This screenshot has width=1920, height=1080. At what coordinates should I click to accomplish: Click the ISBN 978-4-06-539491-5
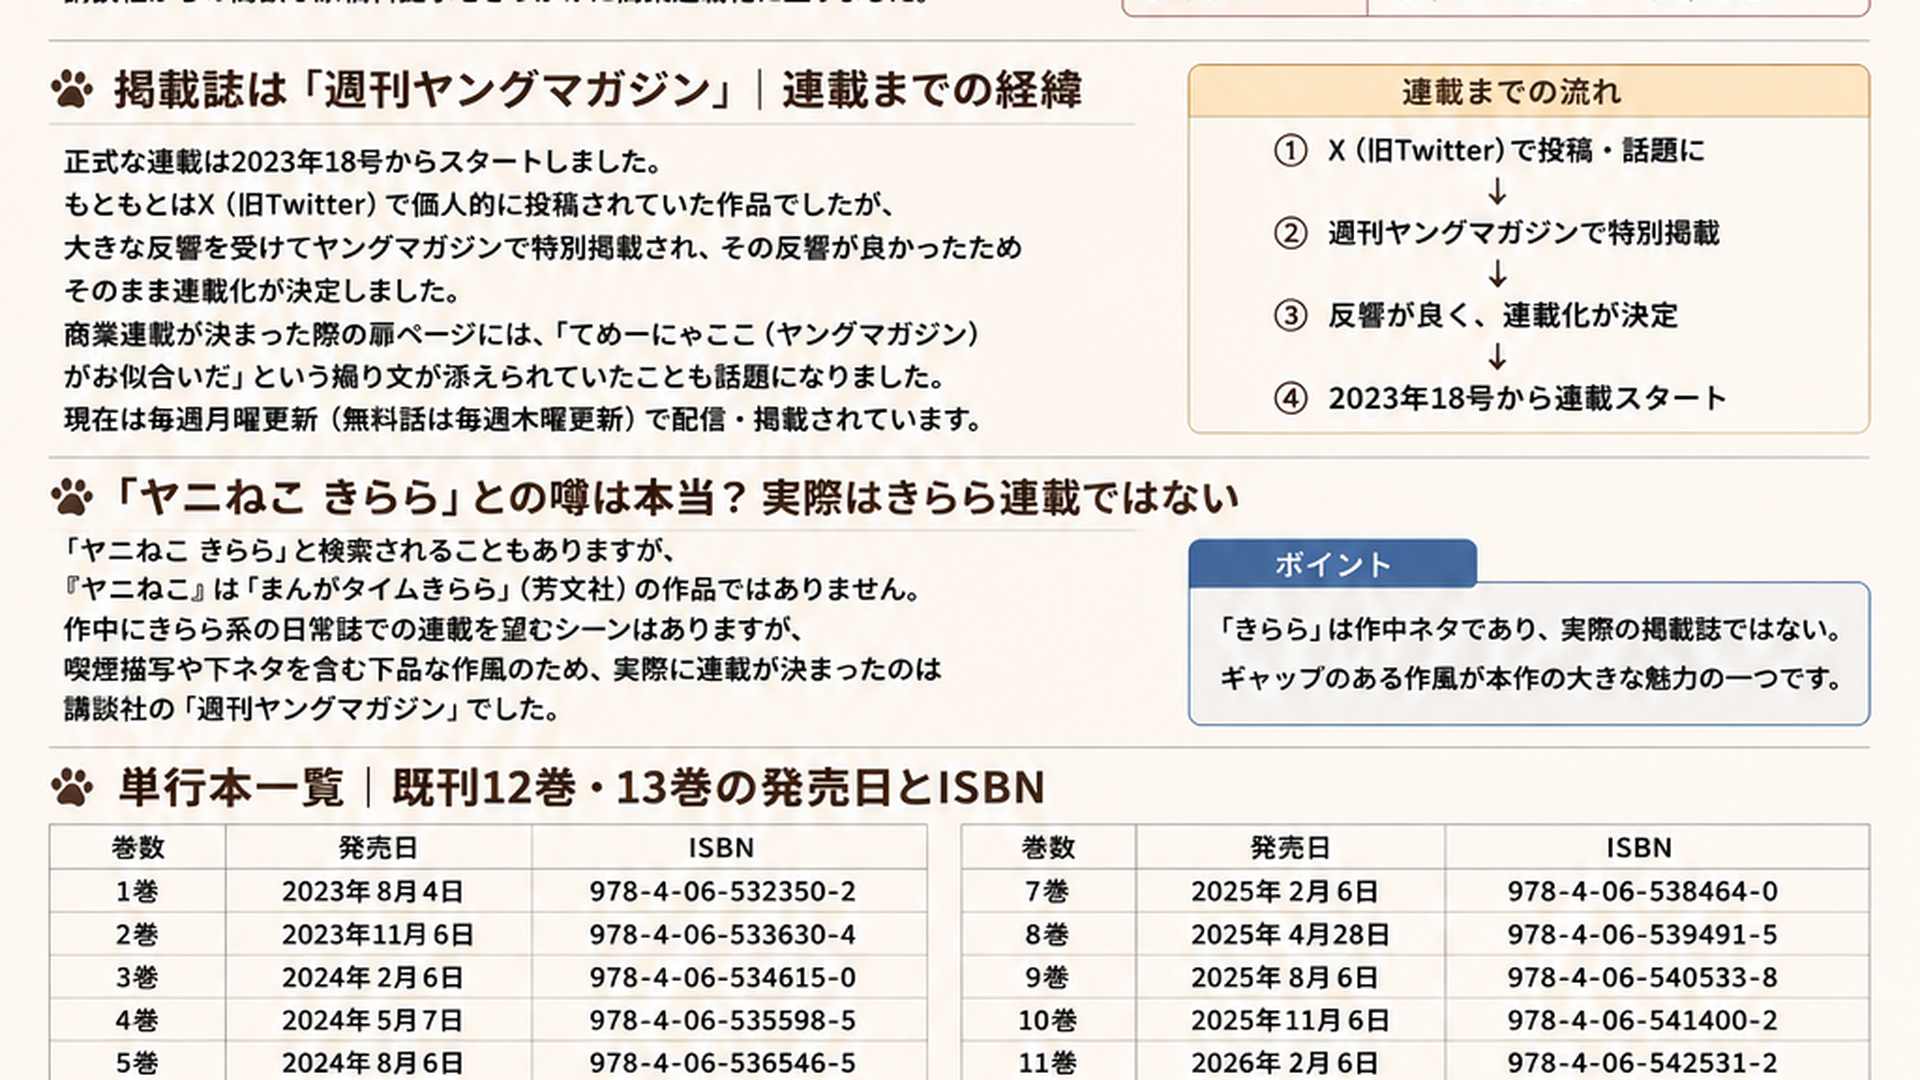pos(1643,934)
